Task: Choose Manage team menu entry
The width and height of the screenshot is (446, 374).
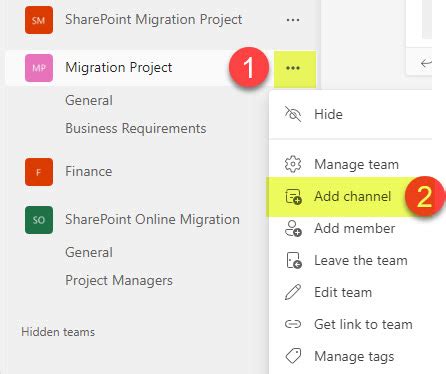Action: click(x=351, y=164)
